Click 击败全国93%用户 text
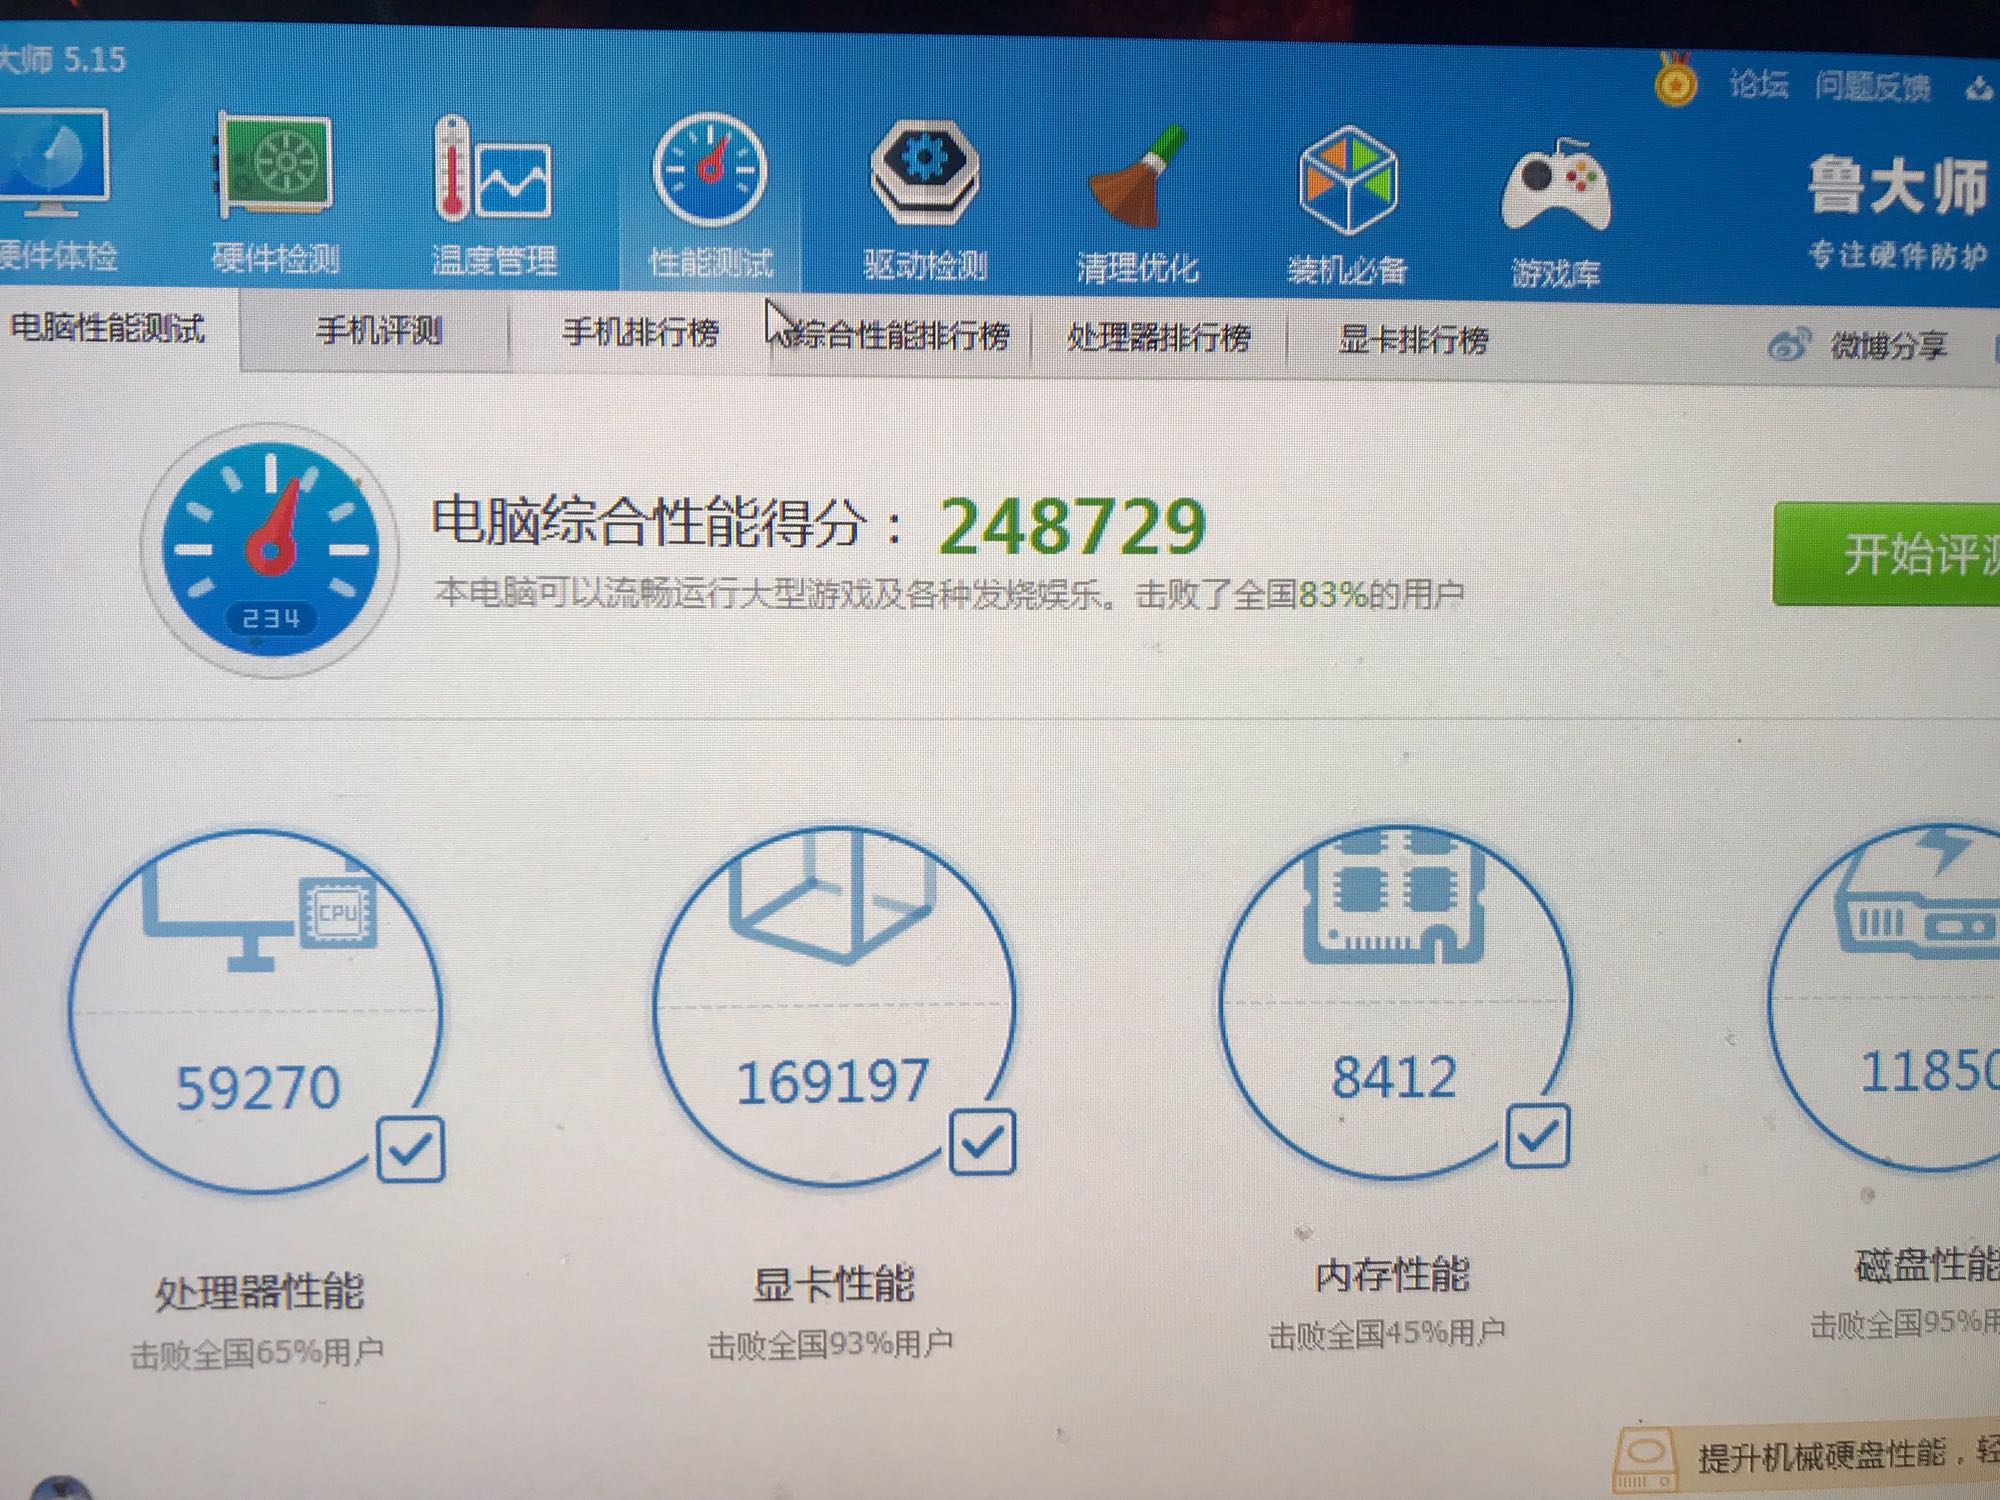The height and width of the screenshot is (1500, 2000). [830, 1344]
